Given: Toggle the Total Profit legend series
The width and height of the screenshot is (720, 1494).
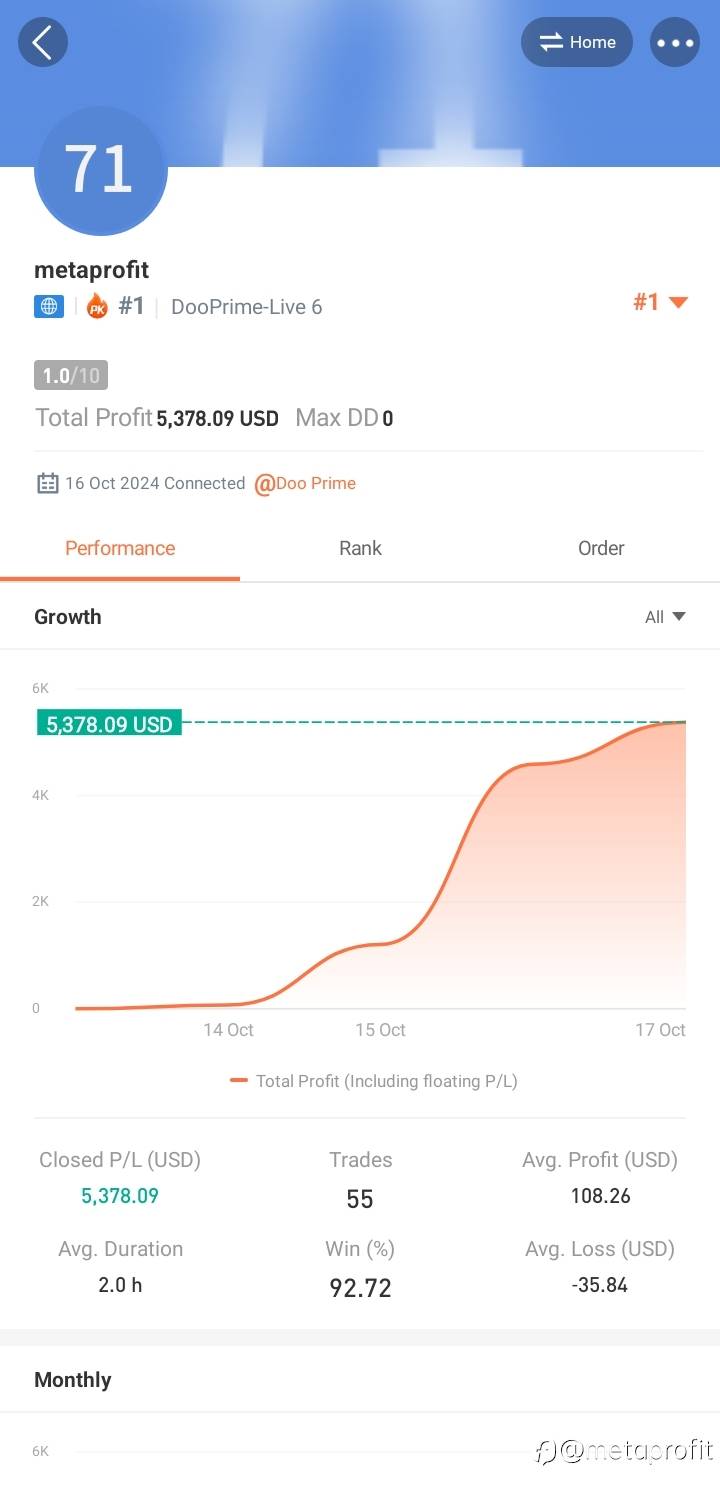Looking at the screenshot, I should [374, 1081].
